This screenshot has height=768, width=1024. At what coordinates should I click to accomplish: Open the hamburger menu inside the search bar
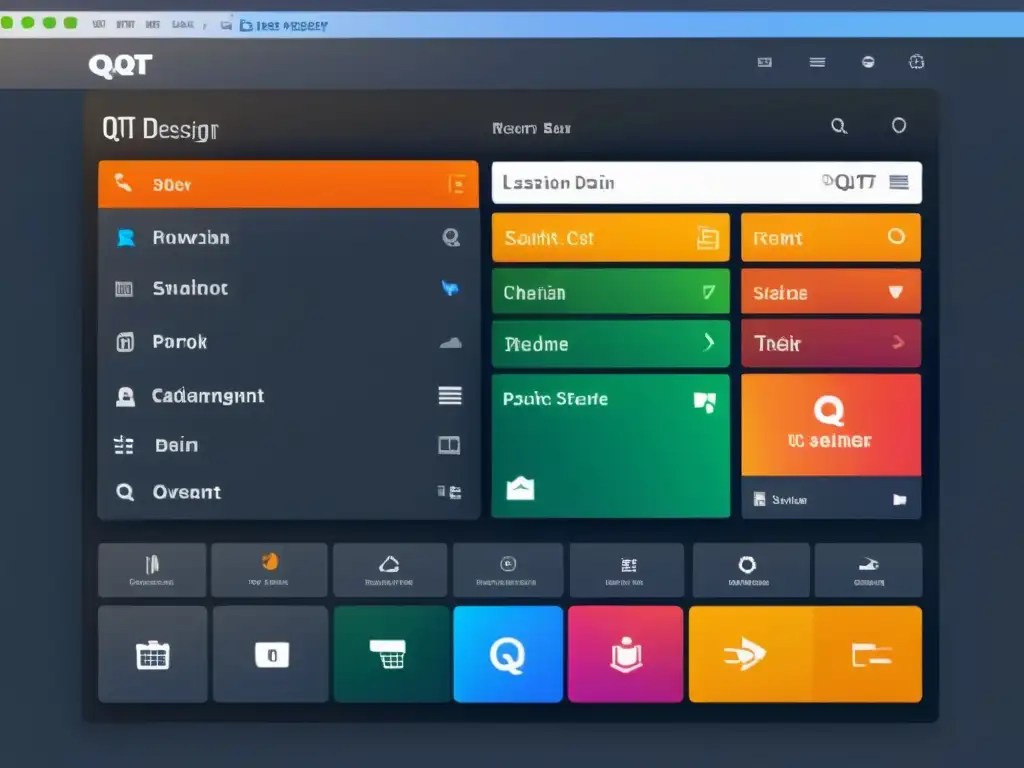[x=898, y=182]
